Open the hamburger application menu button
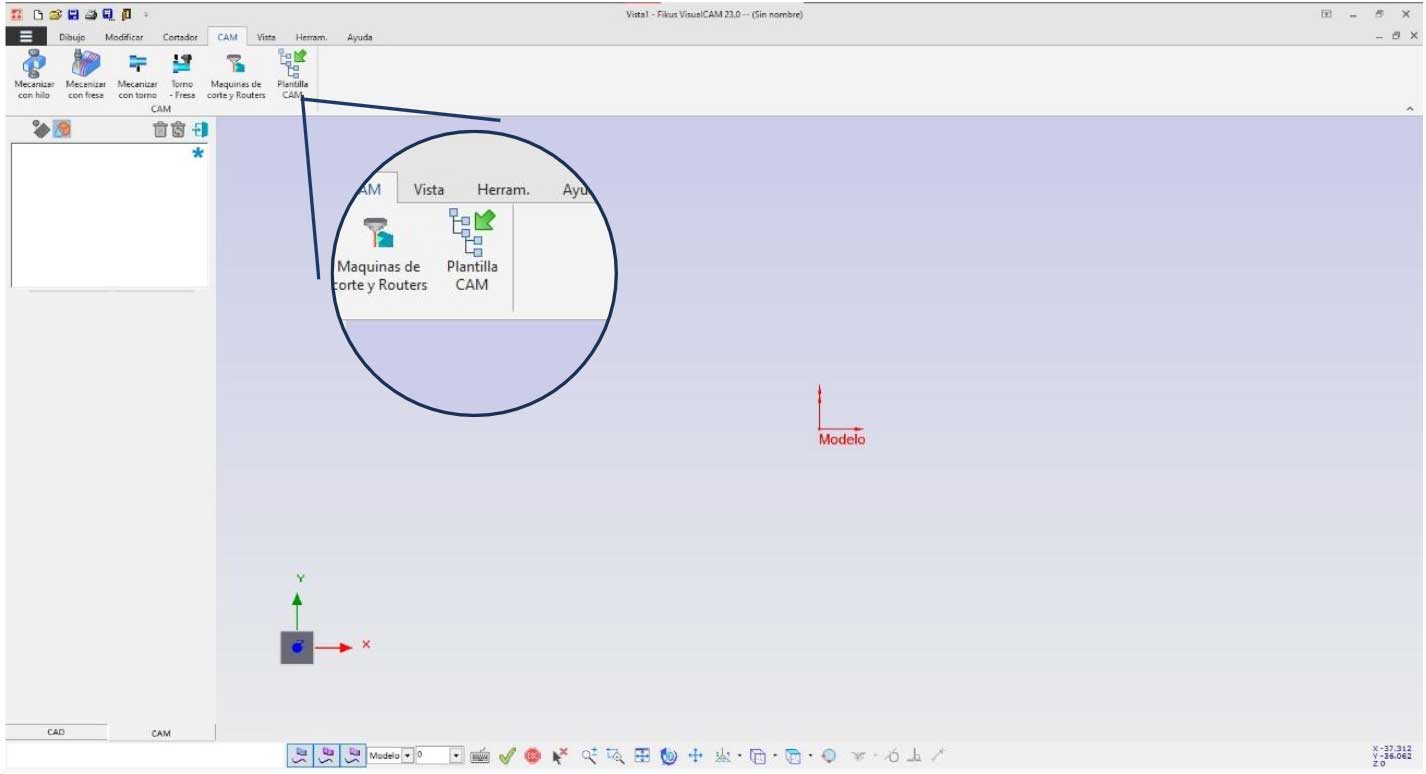The width and height of the screenshot is (1426, 774). click(26, 37)
